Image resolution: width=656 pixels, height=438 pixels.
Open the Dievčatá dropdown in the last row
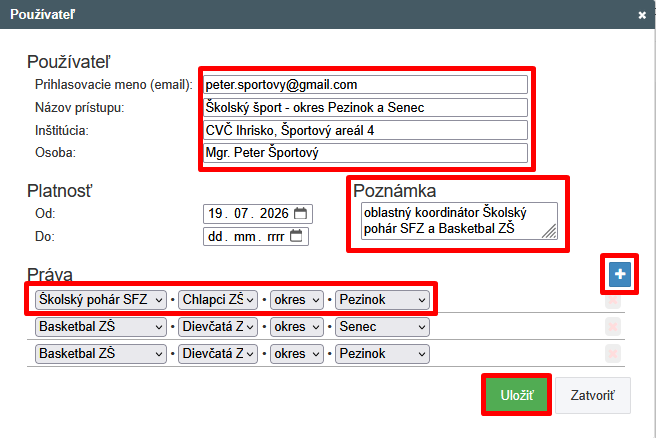[218, 354]
